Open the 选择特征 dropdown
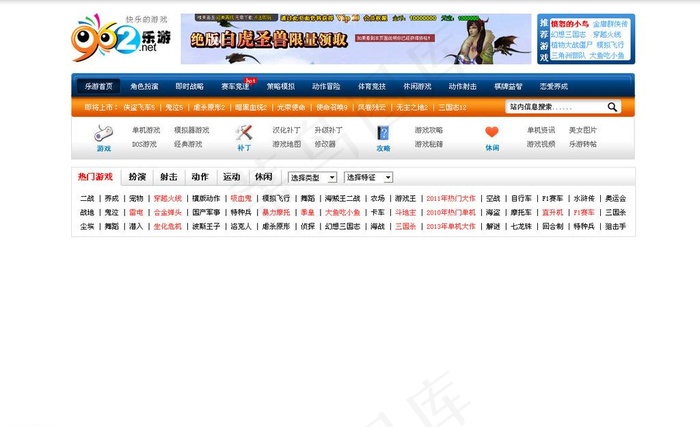This screenshot has width=700, height=427. (x=368, y=177)
